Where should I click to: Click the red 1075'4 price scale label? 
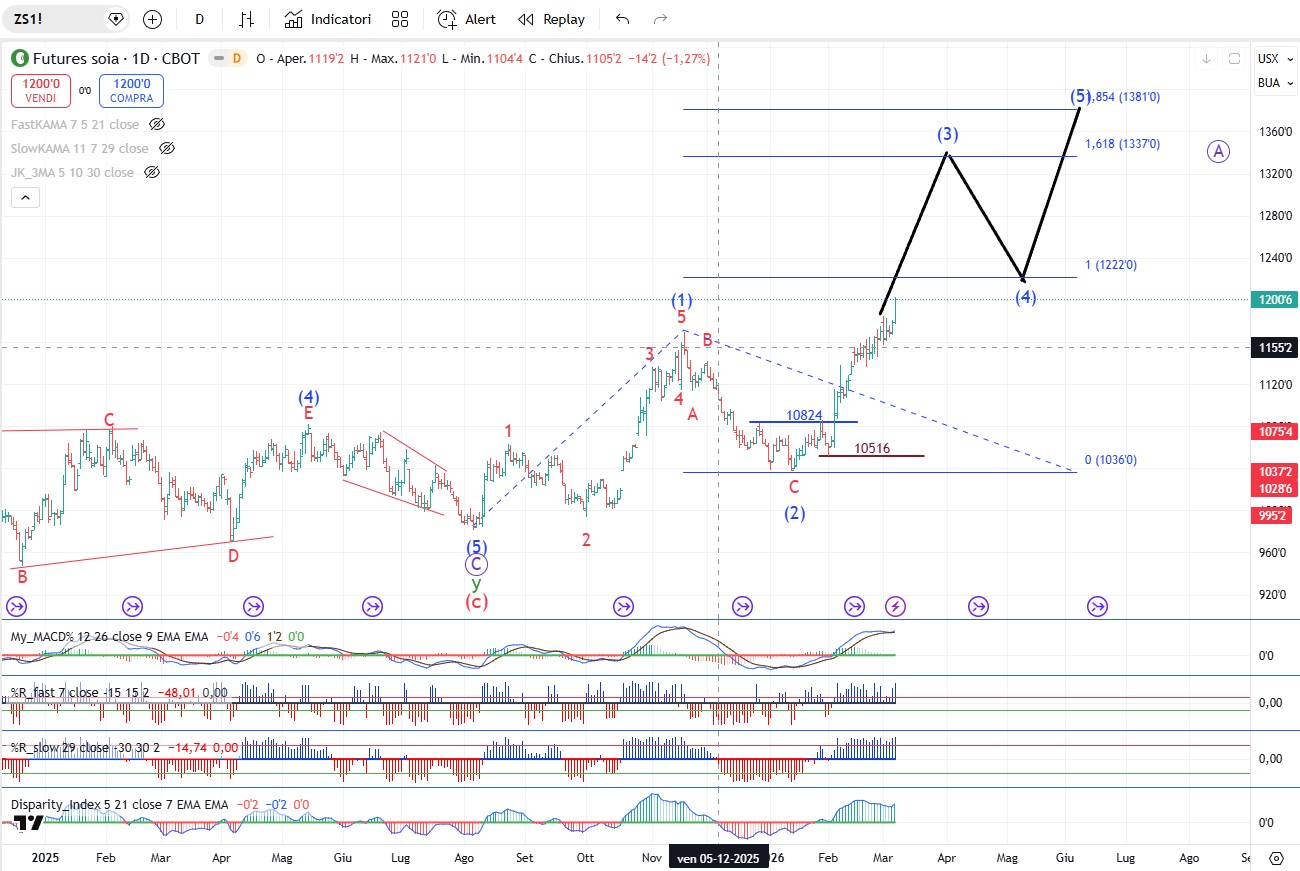click(x=1274, y=431)
